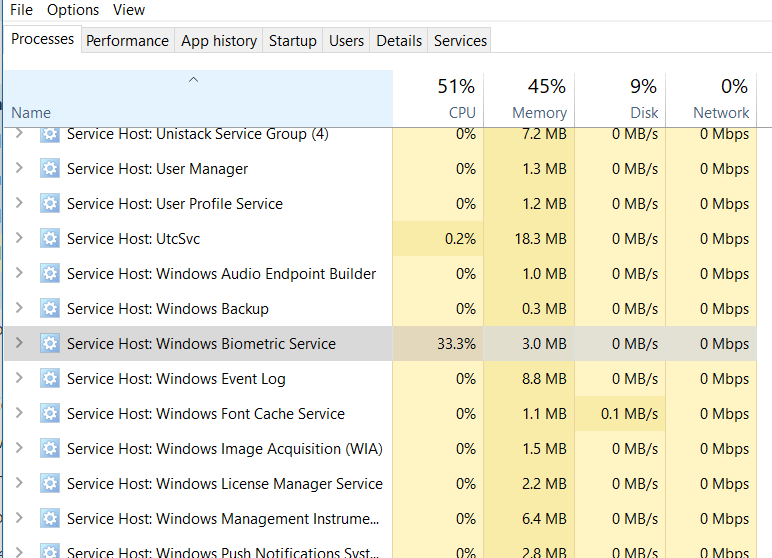Open the Startup tab
This screenshot has width=772, height=558.
pyautogui.click(x=293, y=41)
